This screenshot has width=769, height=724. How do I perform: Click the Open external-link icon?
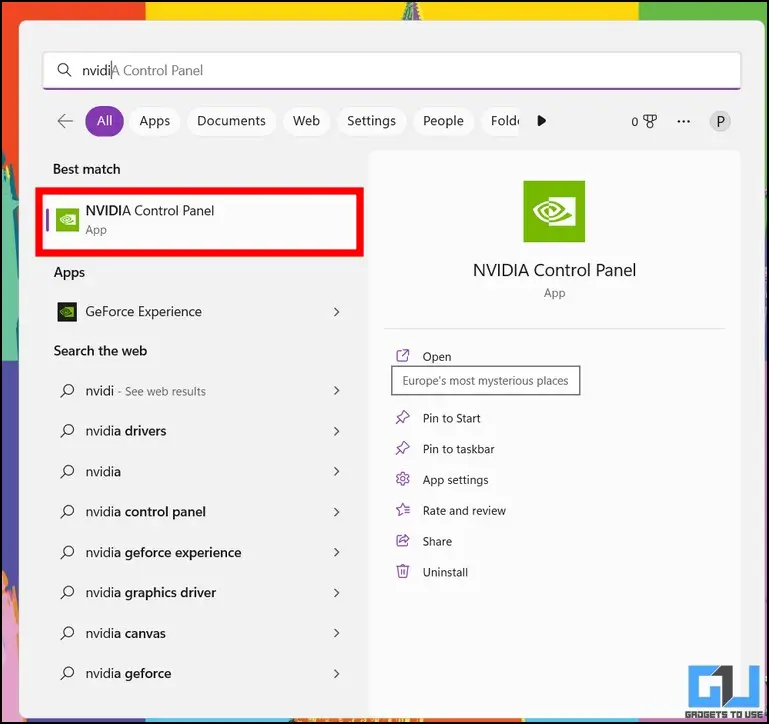pyautogui.click(x=403, y=356)
